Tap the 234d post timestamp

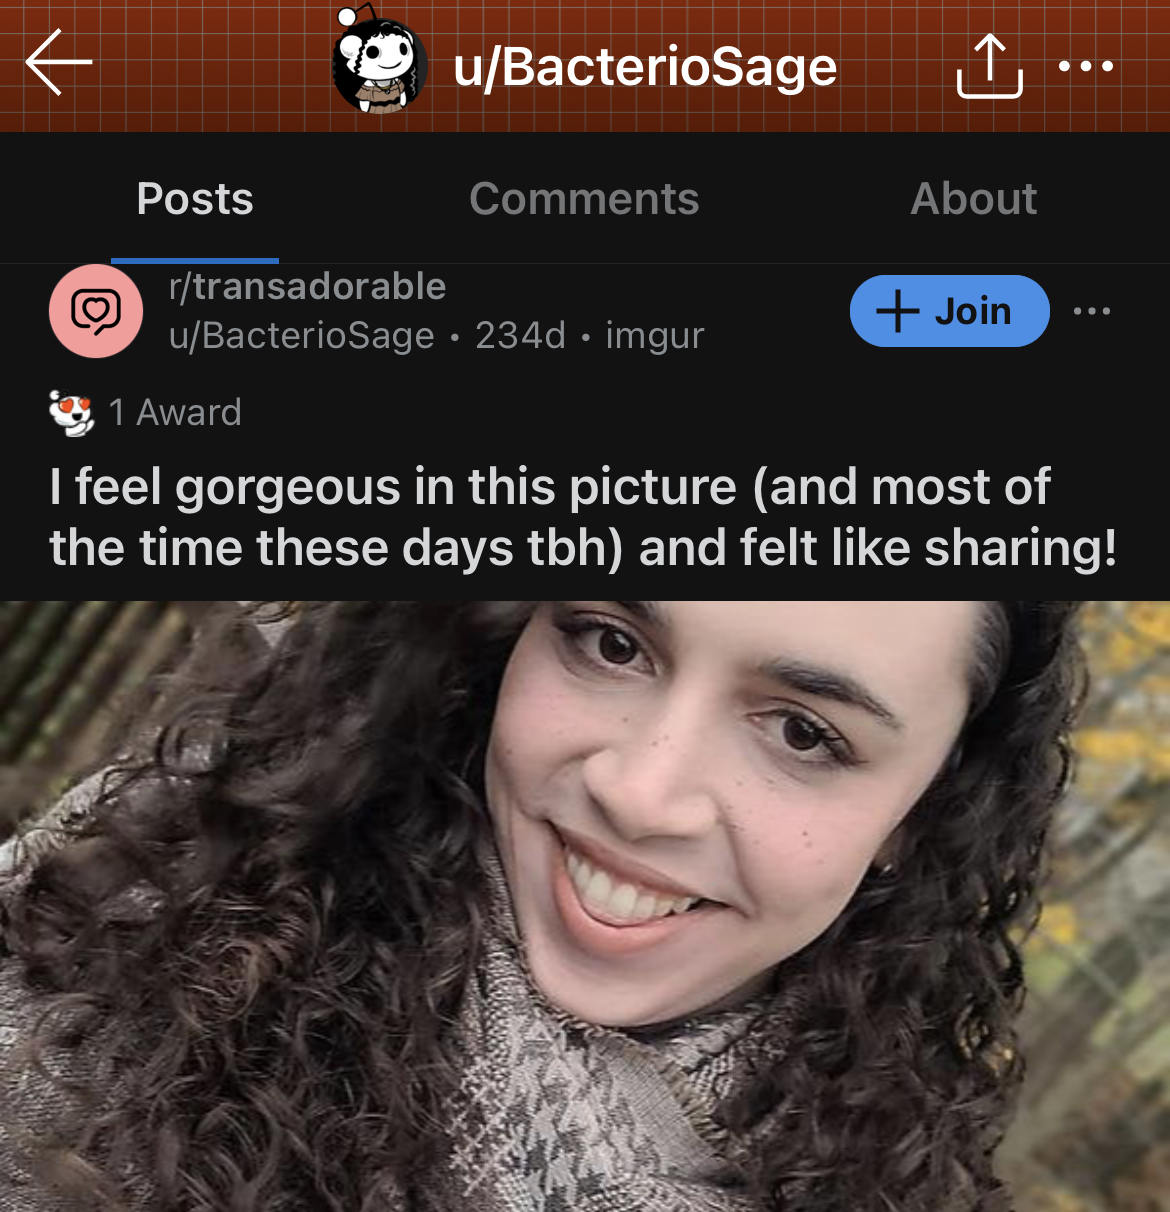click(x=520, y=336)
